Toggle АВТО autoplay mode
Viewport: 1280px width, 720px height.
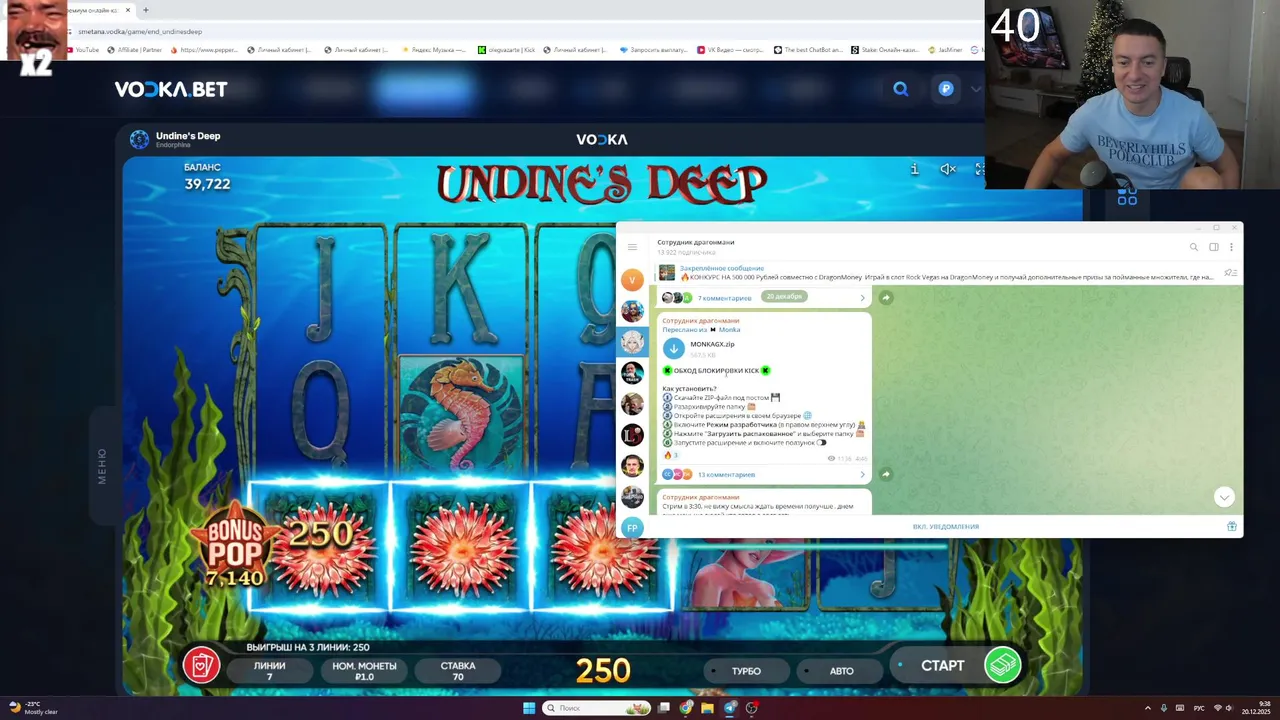841,671
